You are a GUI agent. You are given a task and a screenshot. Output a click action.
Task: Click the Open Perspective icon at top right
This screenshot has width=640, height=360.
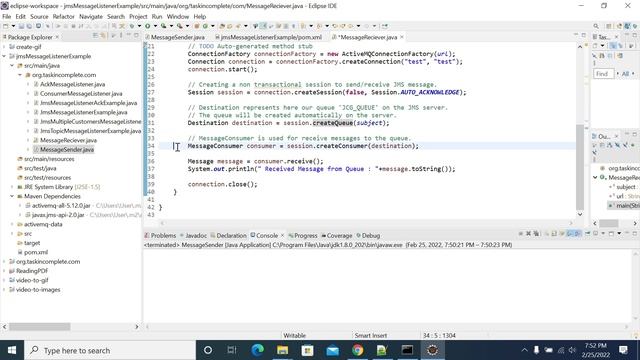pyautogui.click(x=609, y=26)
